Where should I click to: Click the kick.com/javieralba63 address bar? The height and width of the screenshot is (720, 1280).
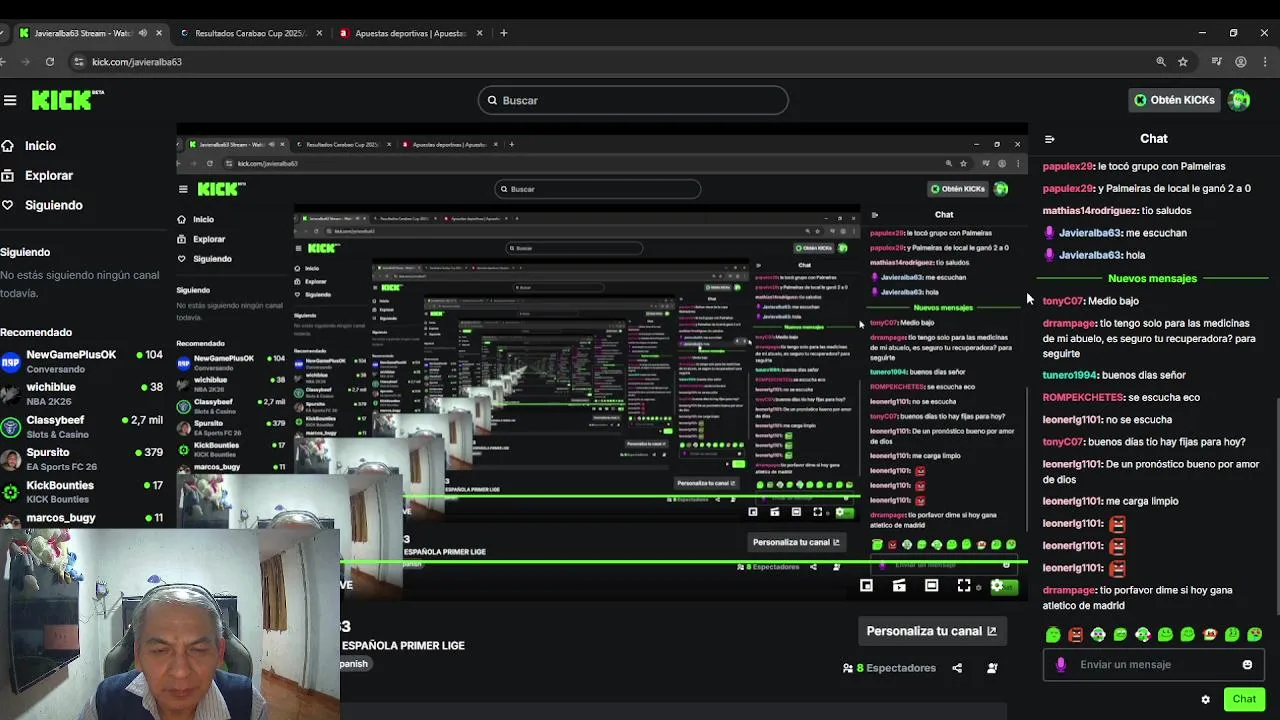[137, 62]
